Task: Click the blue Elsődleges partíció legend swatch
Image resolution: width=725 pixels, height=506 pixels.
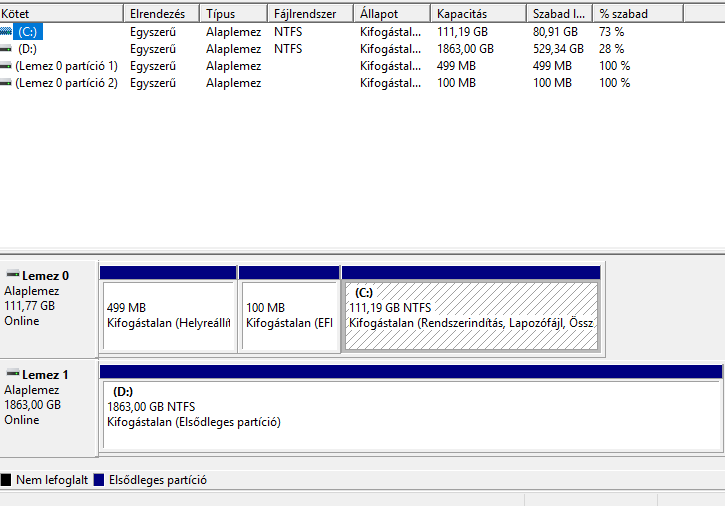Action: click(99, 480)
